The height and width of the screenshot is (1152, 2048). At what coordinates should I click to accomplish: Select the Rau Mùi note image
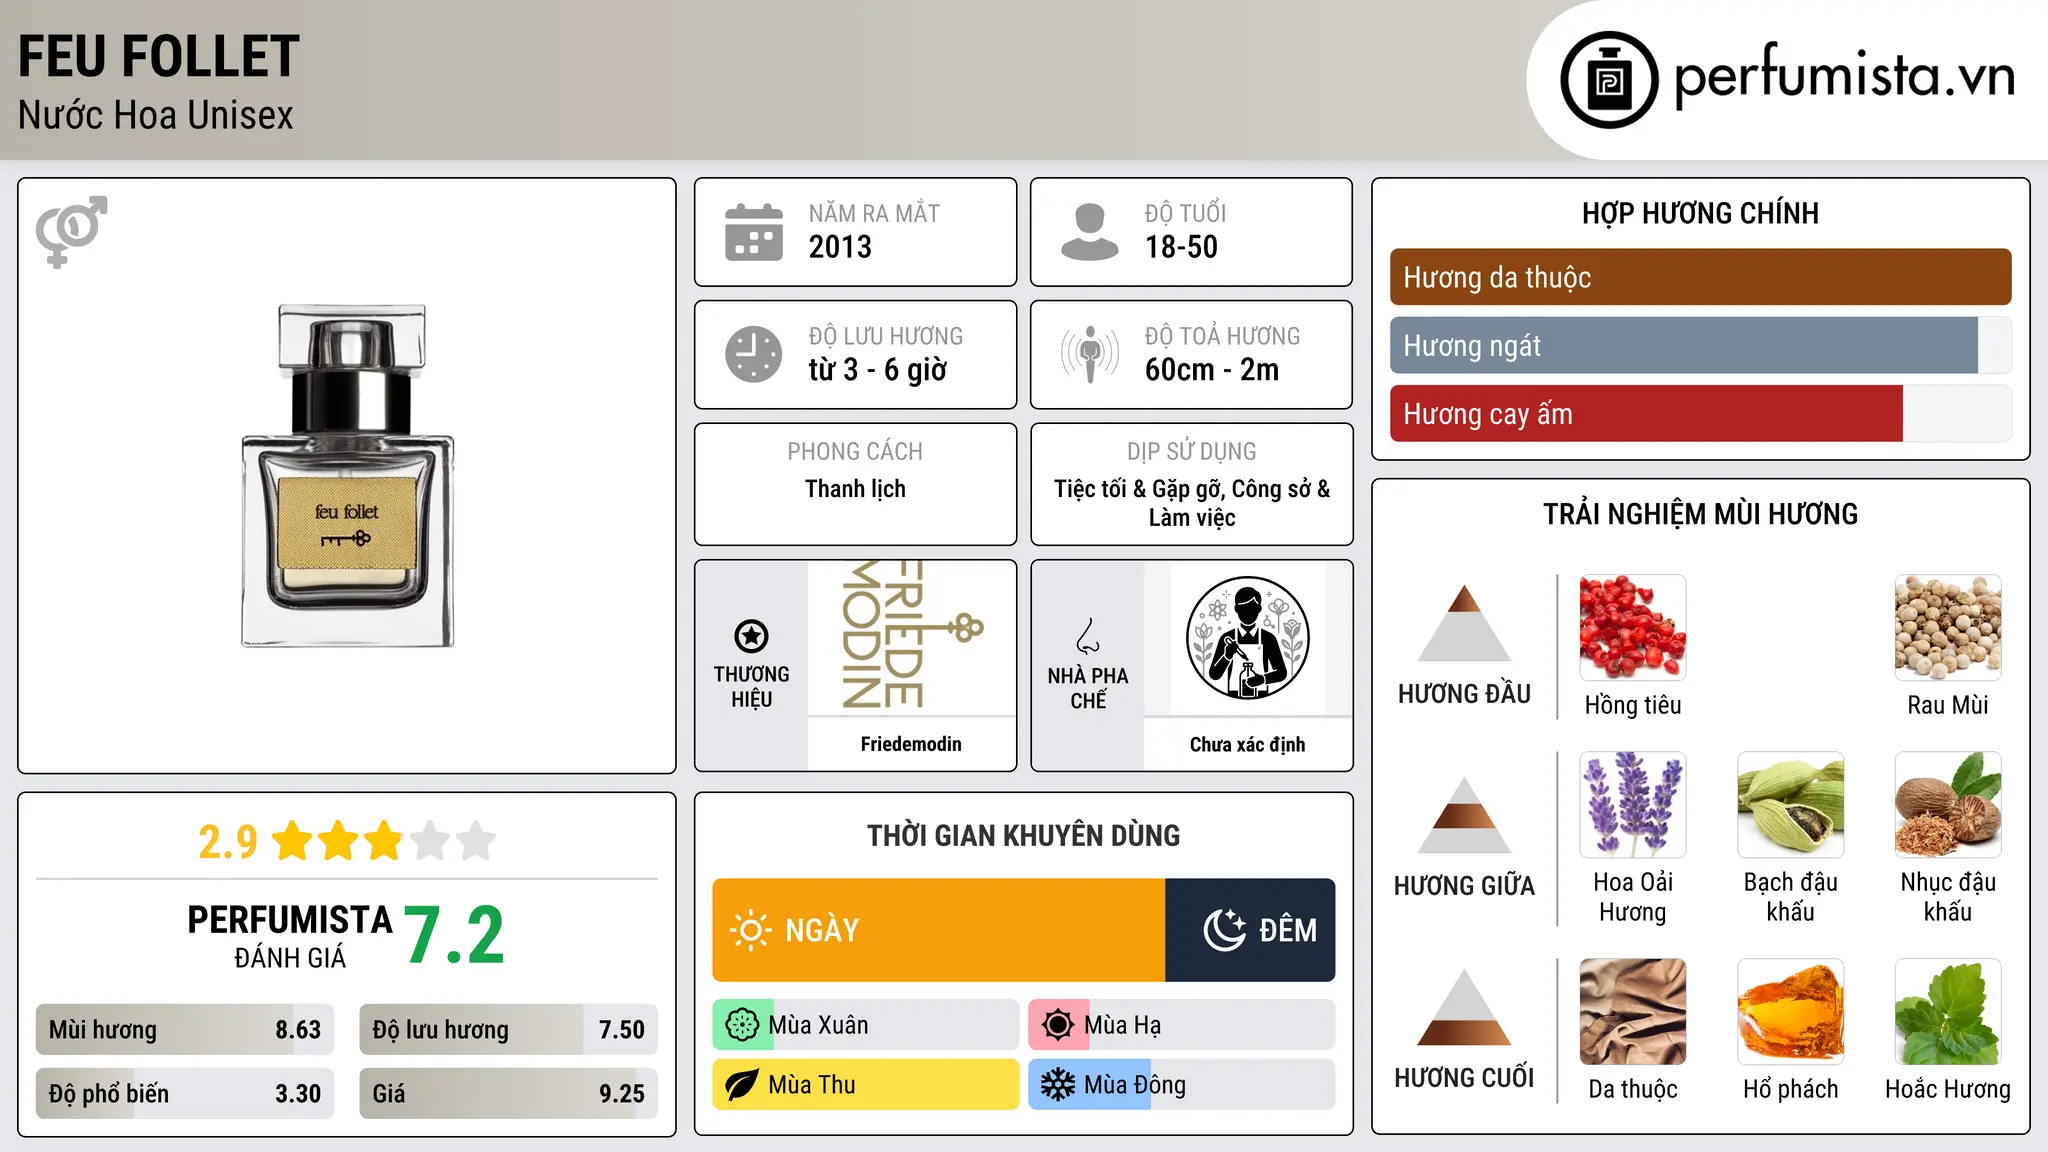[1948, 628]
